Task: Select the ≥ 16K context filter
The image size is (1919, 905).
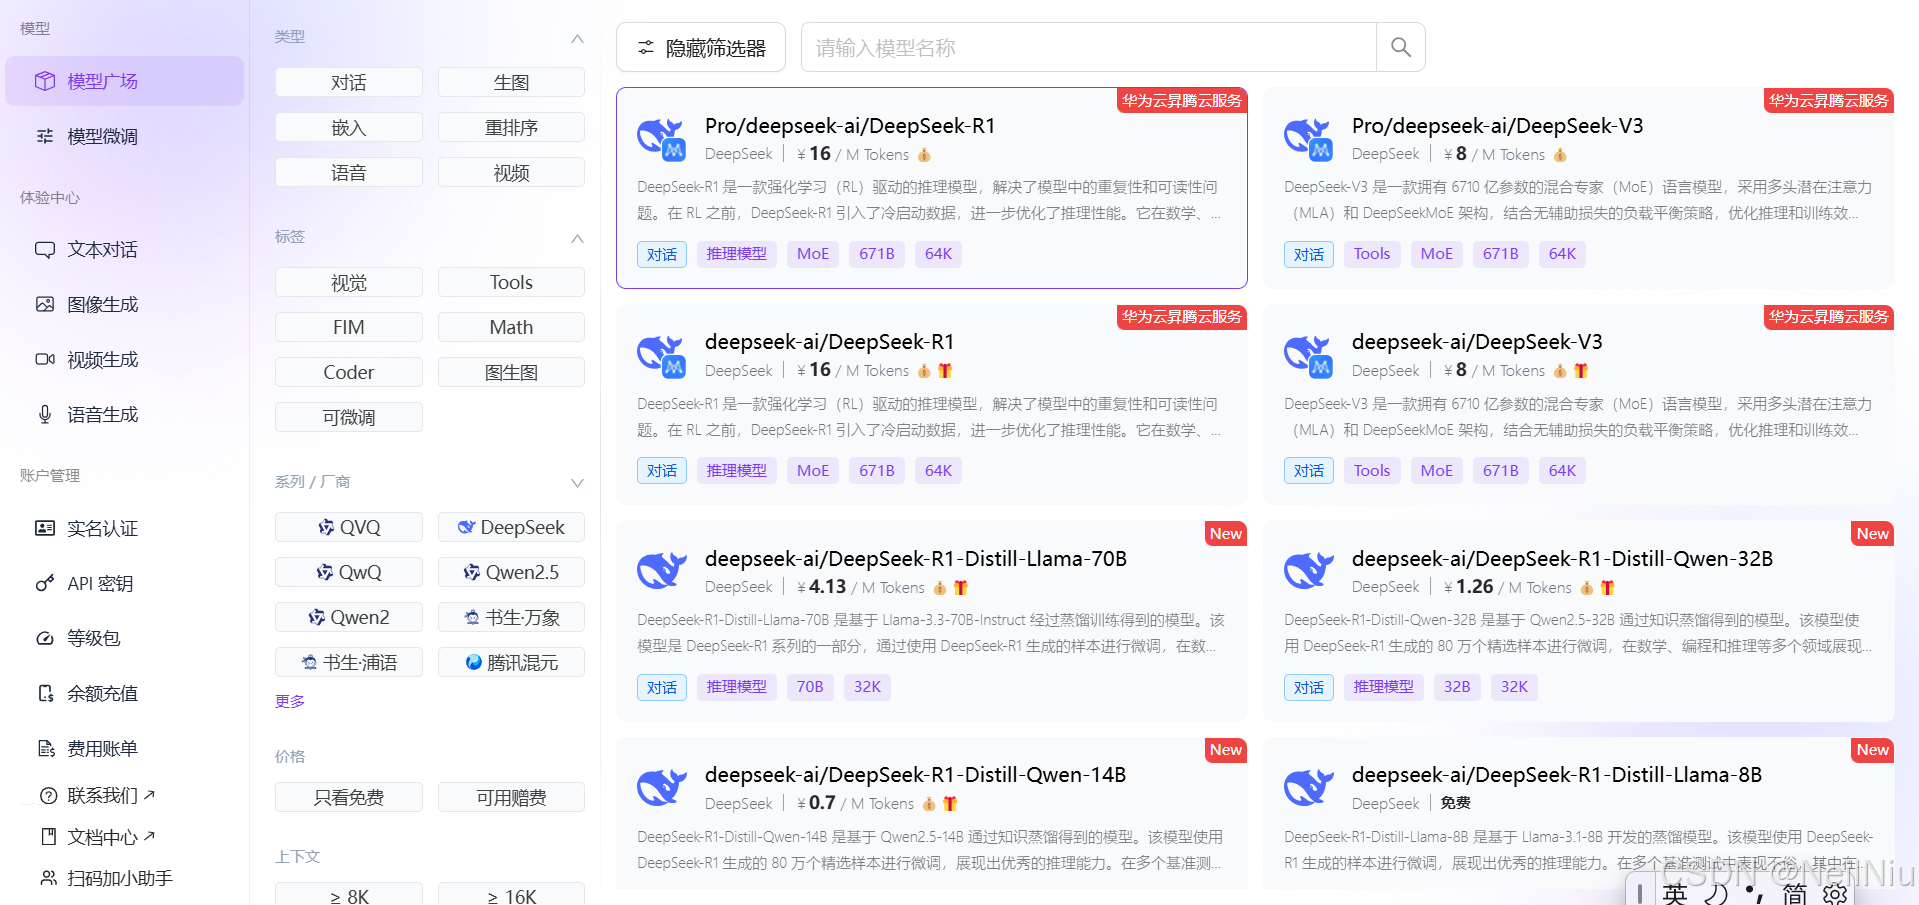Action: [x=511, y=896]
